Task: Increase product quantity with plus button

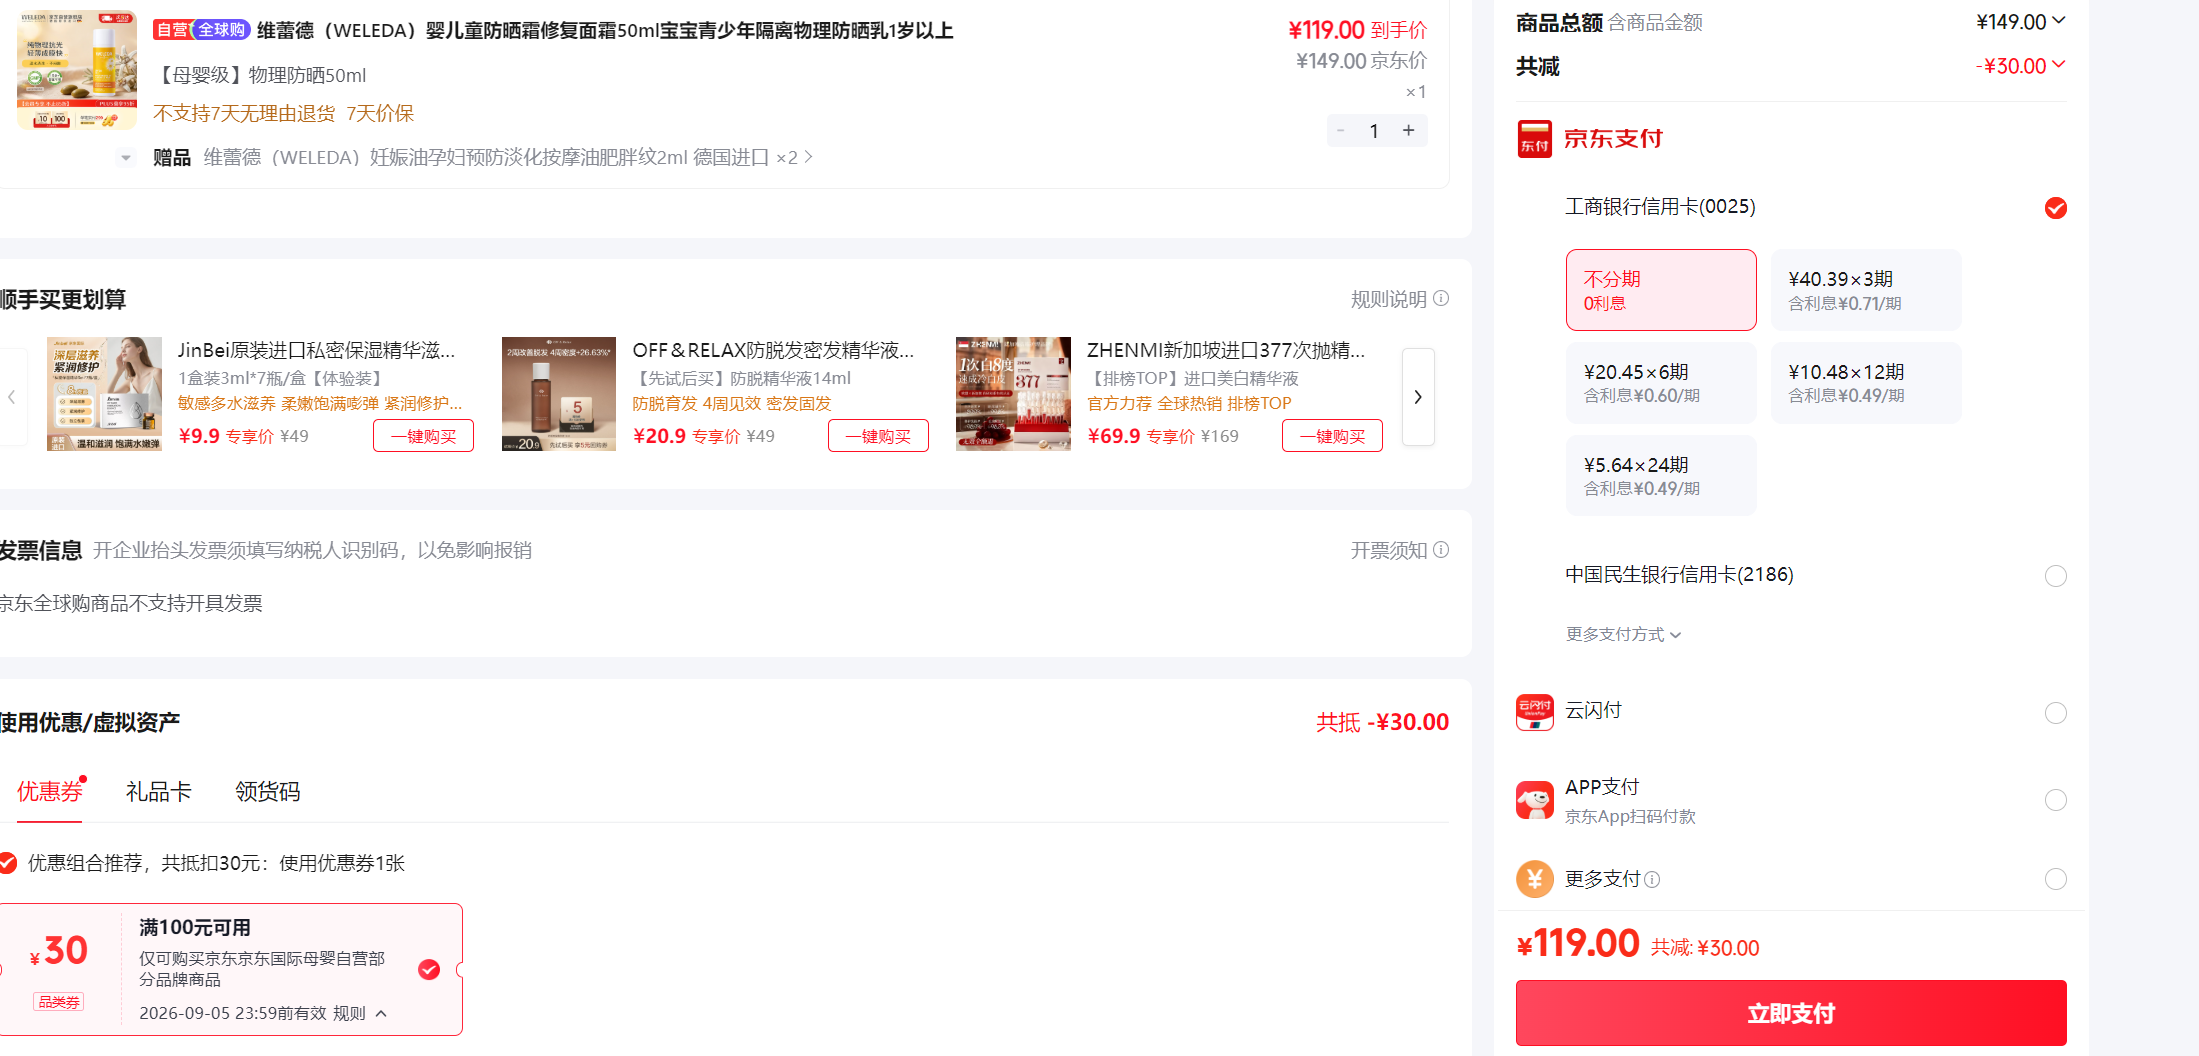Action: click(x=1409, y=131)
